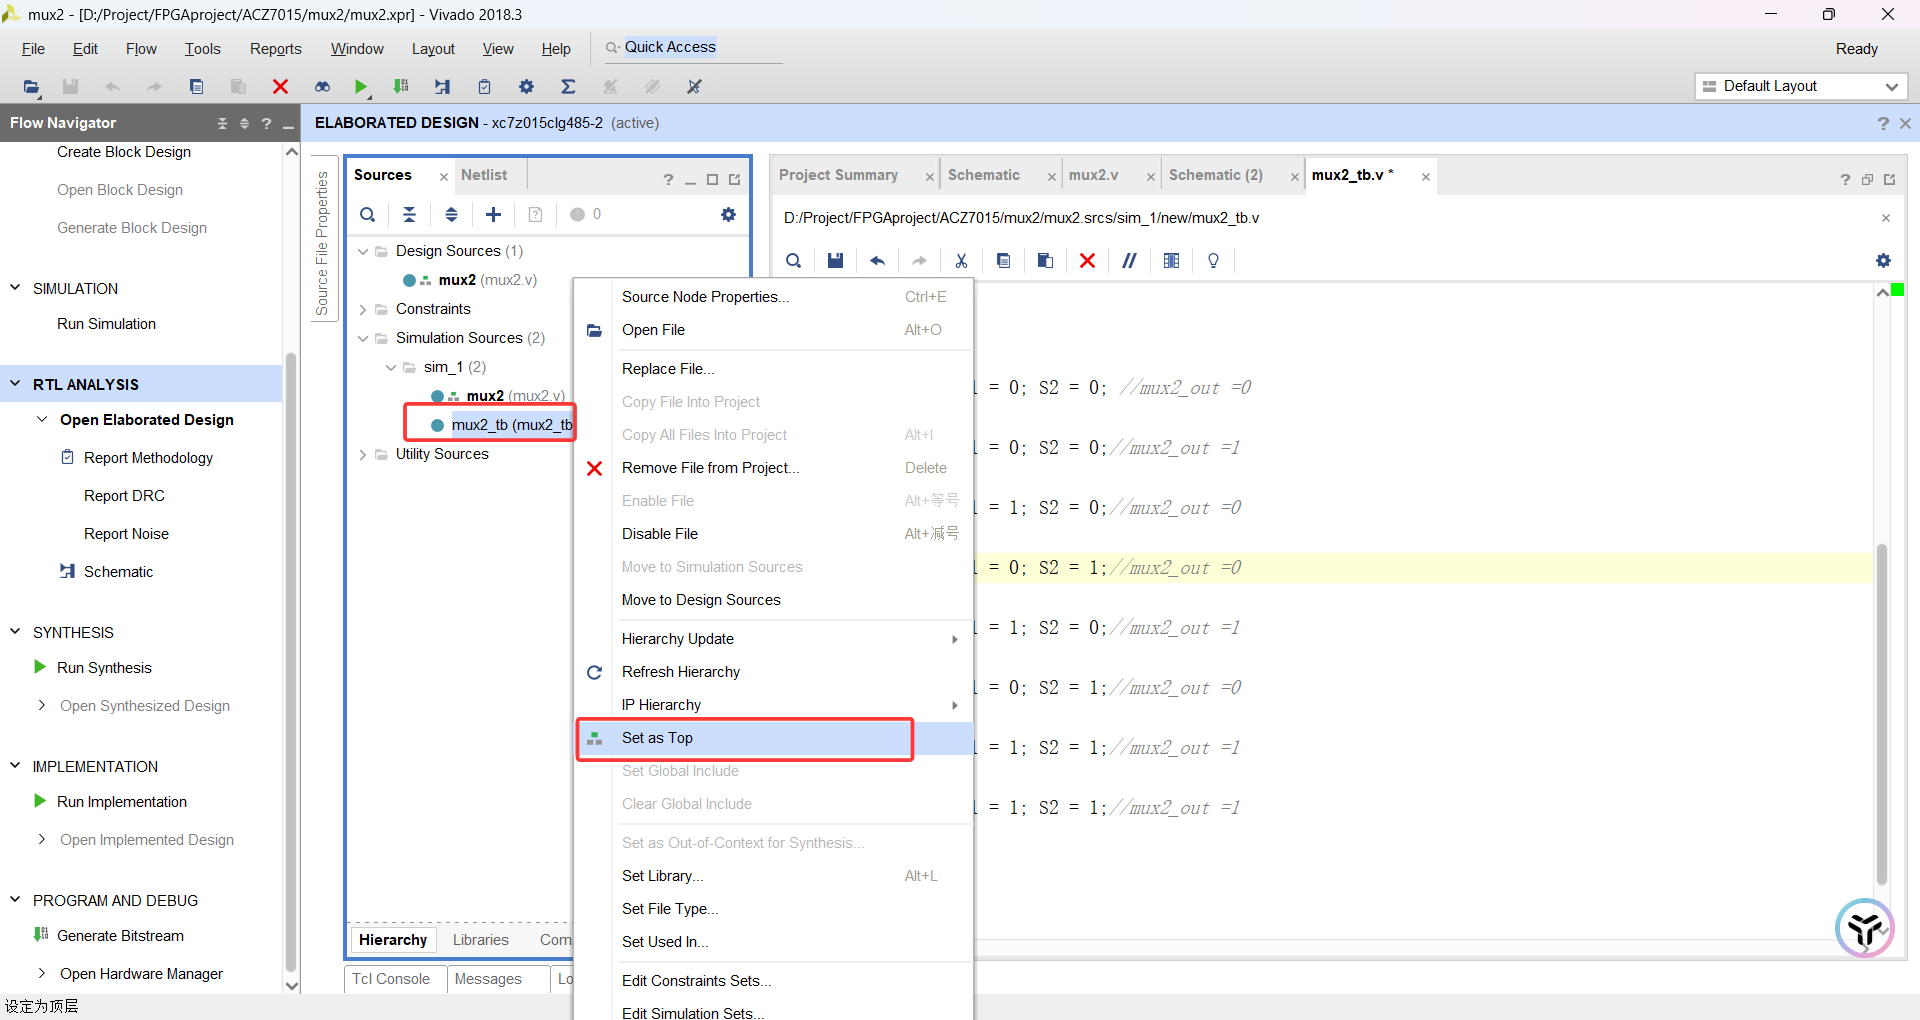Click the lightbulb template icon in editor
1920x1020 pixels.
tap(1213, 261)
